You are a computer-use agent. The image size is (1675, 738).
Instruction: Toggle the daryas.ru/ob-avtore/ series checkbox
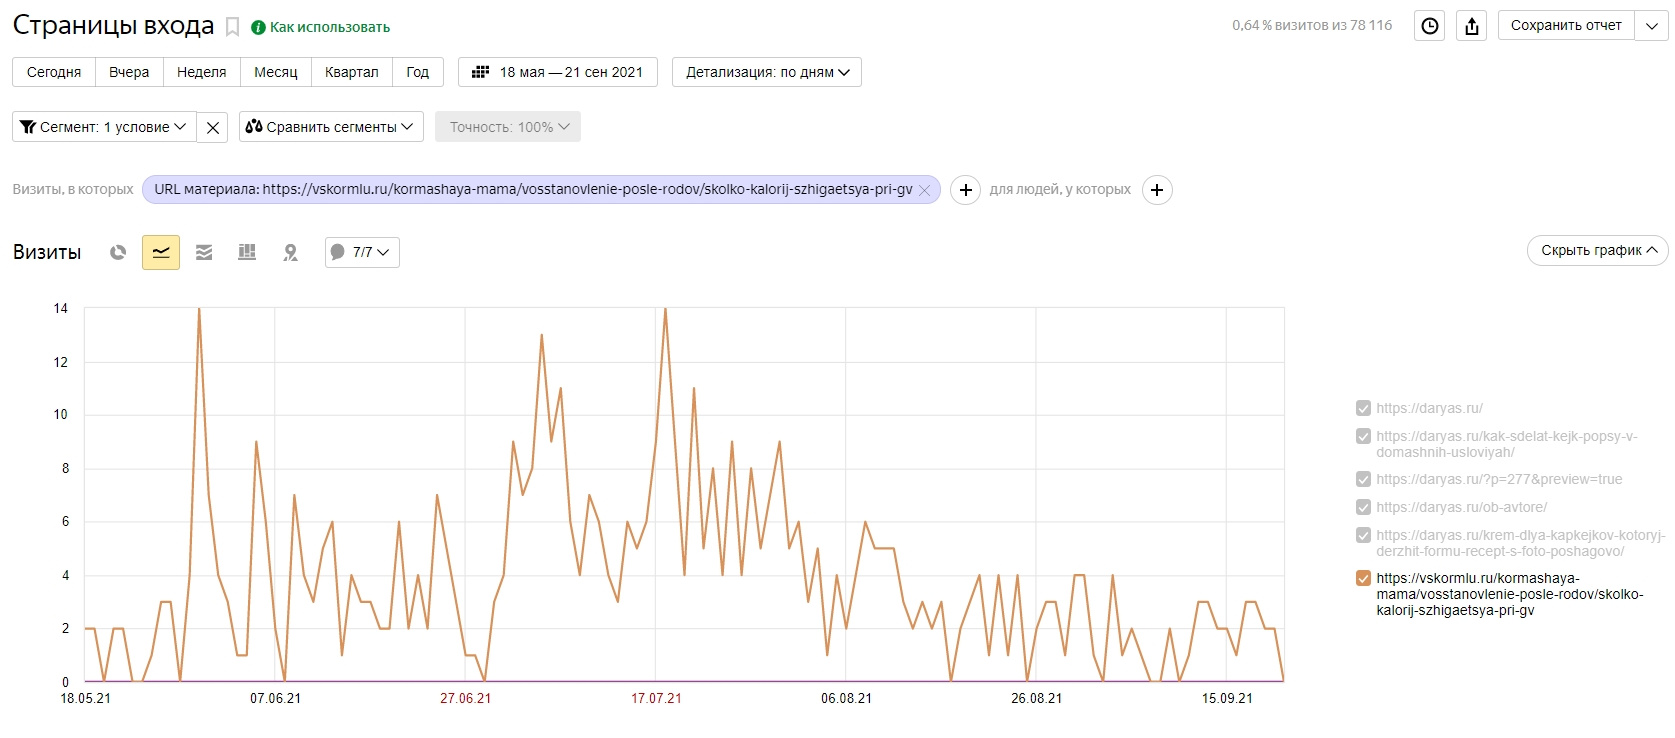(1363, 507)
